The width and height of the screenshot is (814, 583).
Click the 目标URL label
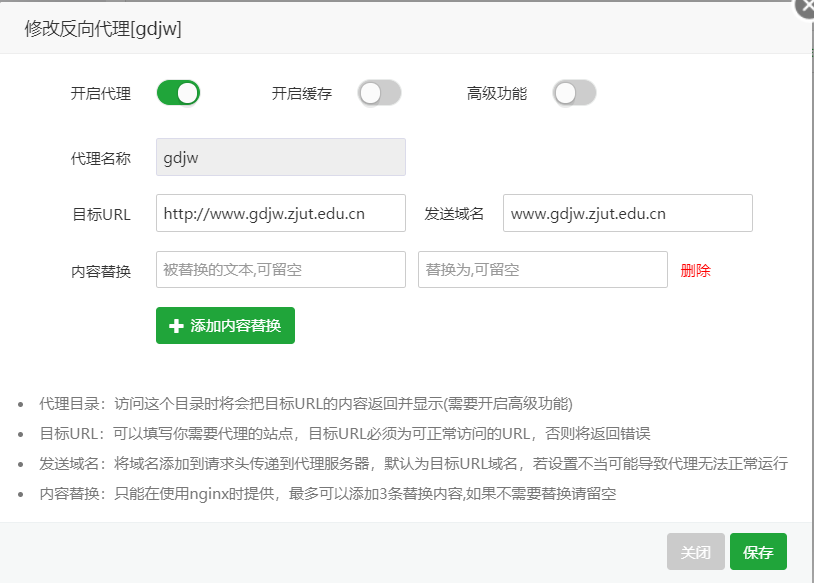pos(101,214)
